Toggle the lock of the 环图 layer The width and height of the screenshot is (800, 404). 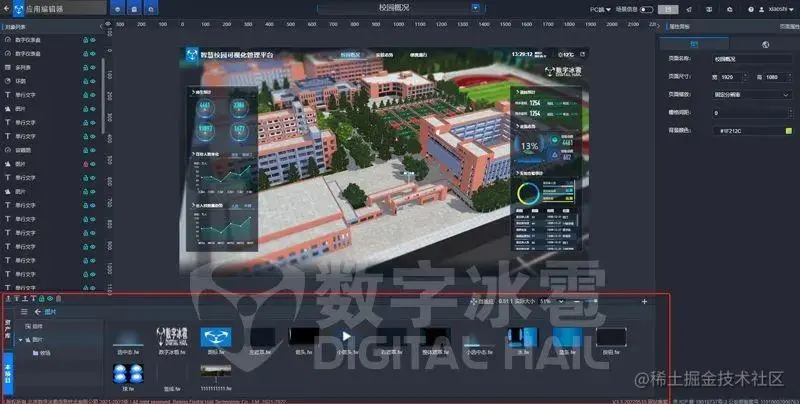click(86, 81)
